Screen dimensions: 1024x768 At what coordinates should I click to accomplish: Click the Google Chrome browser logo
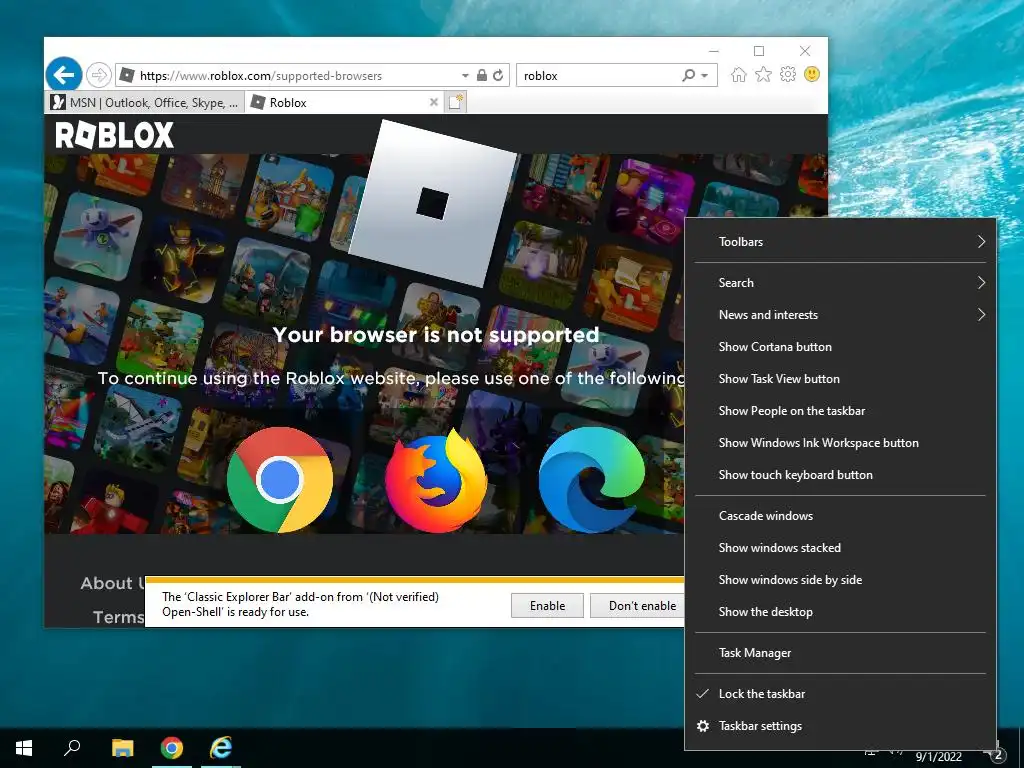280,480
